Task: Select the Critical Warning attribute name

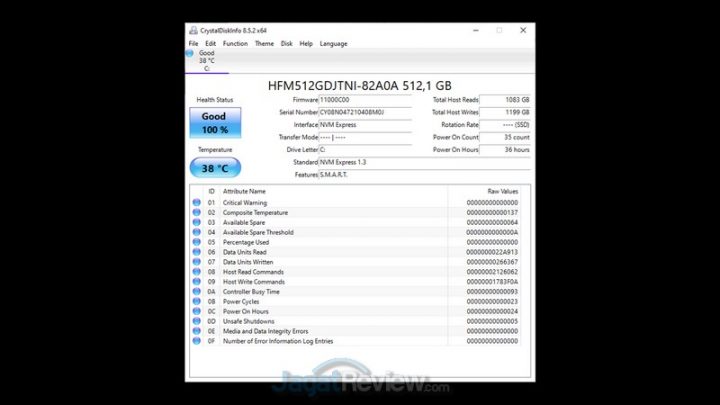Action: click(x=245, y=202)
